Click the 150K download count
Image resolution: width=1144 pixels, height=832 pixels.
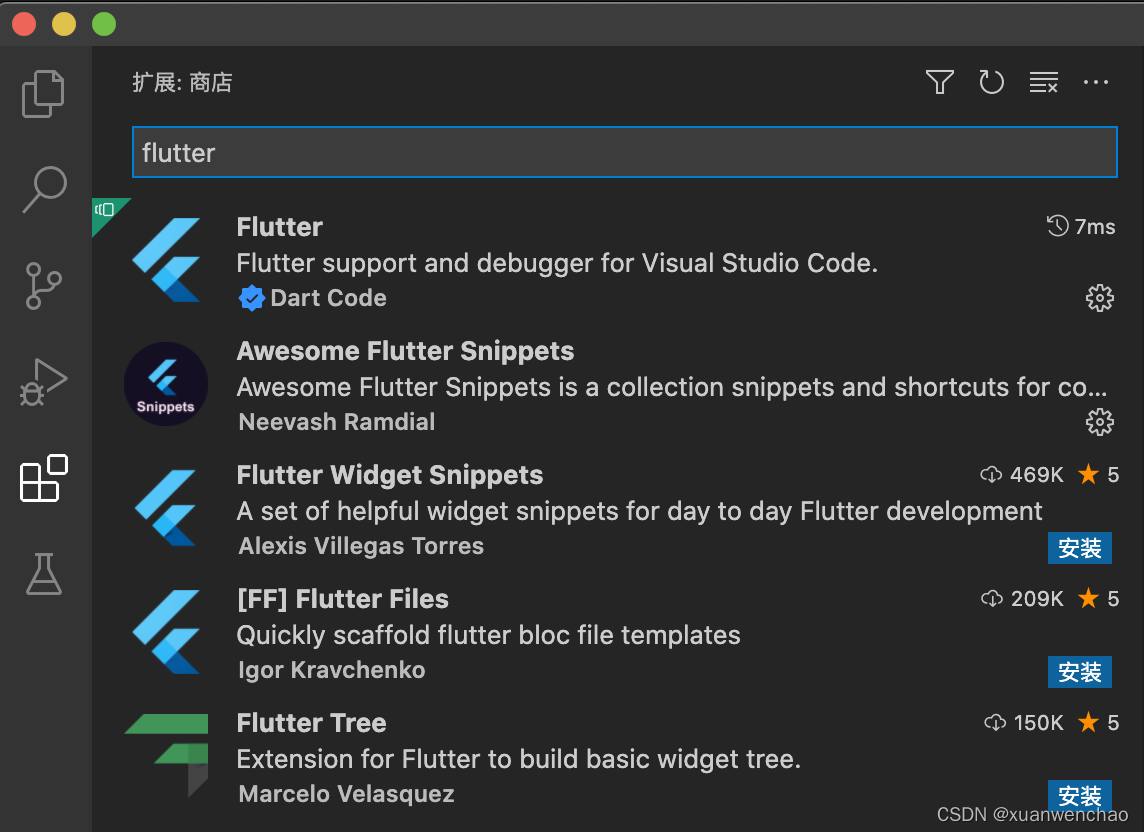point(1024,723)
